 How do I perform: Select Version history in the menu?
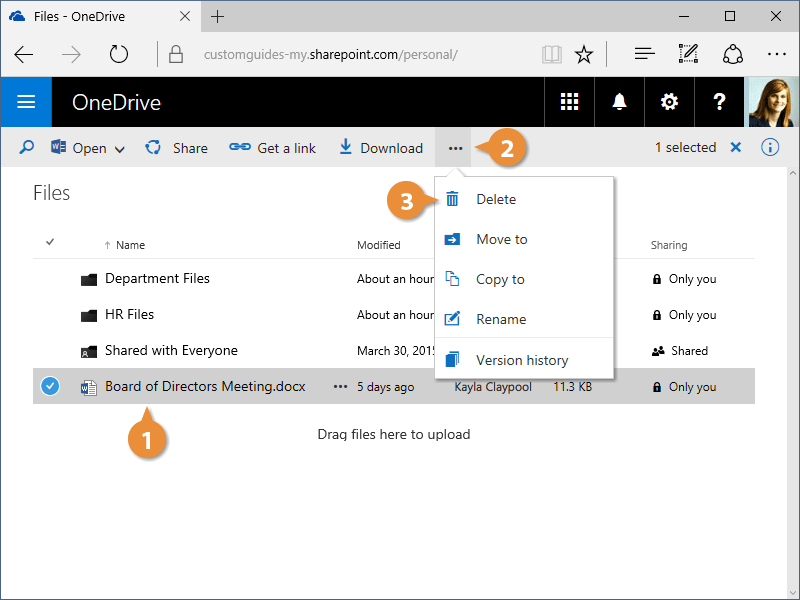pyautogui.click(x=521, y=360)
